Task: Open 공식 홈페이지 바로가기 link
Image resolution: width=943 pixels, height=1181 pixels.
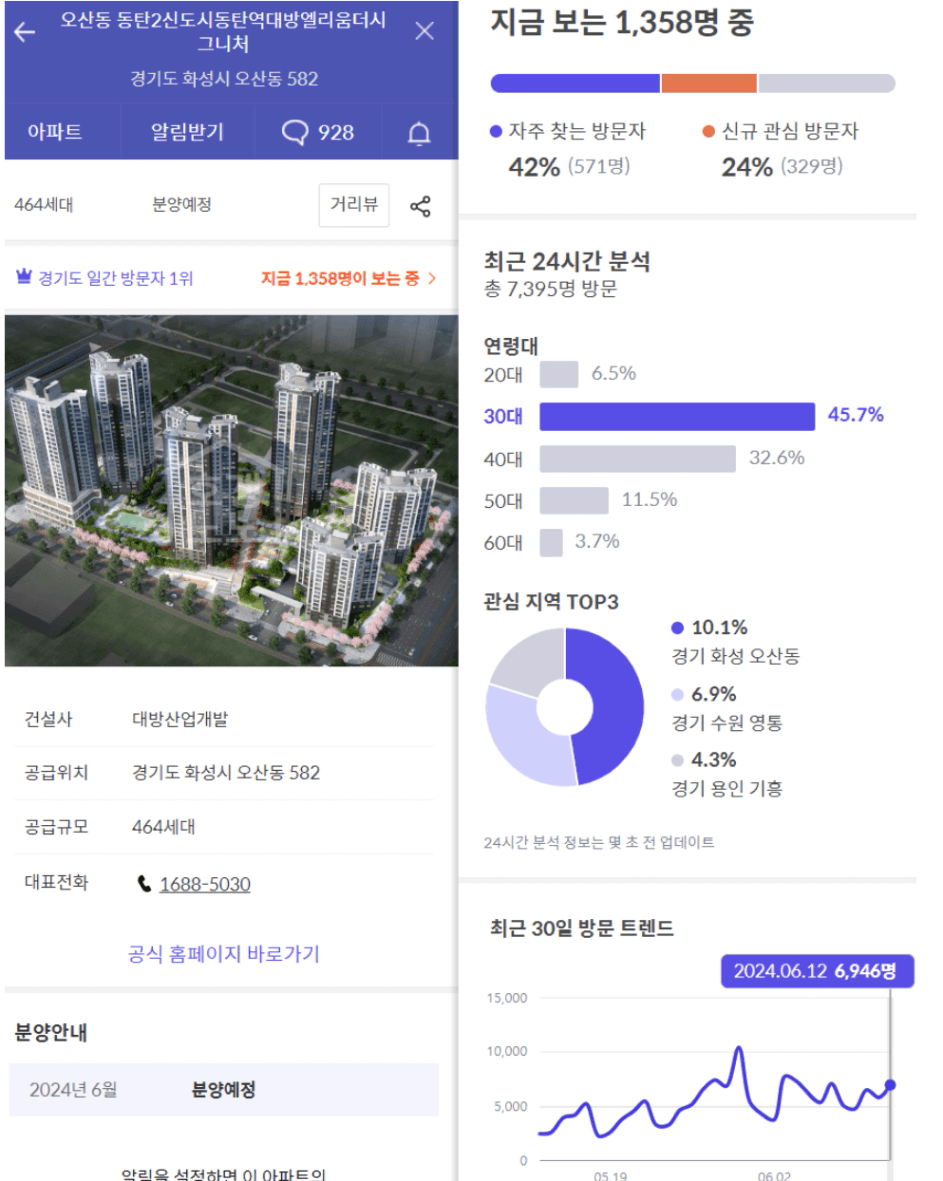Action: click(224, 954)
